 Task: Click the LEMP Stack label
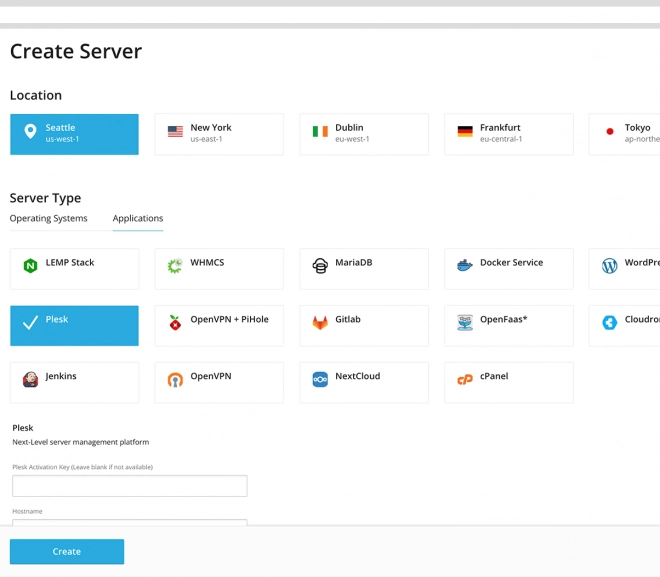tap(70, 263)
